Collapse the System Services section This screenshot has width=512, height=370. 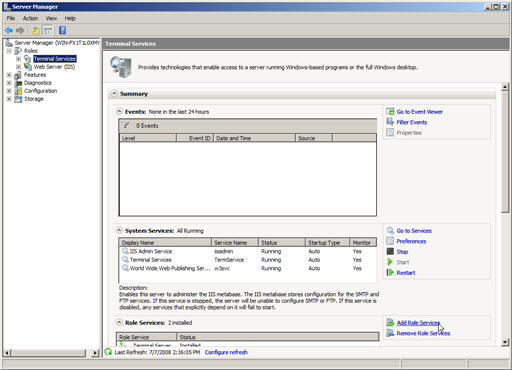[x=119, y=230]
